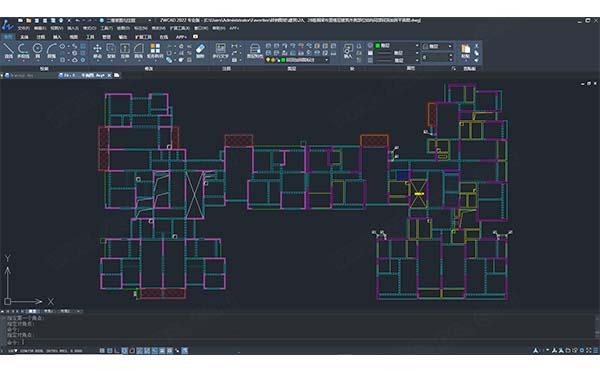Viewport: 600px width, 371px height.
Task: Open the object color dropdown in properties panel
Action: (x=417, y=46)
